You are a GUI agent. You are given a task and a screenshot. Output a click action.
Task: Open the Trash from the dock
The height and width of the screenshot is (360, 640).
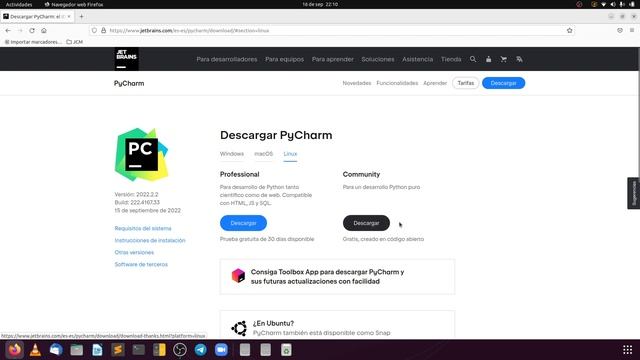pos(286,350)
